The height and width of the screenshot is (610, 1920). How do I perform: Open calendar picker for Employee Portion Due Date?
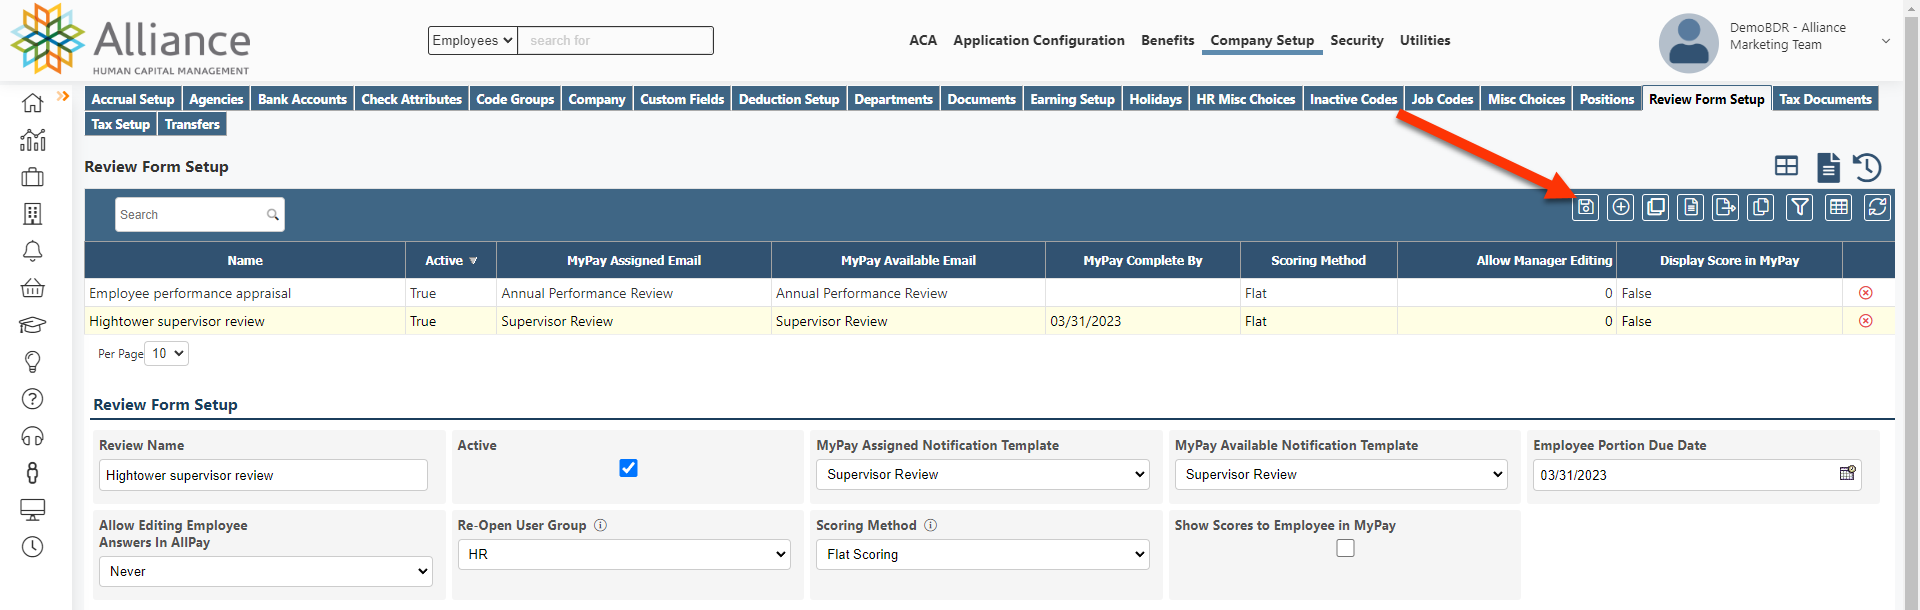(x=1847, y=474)
